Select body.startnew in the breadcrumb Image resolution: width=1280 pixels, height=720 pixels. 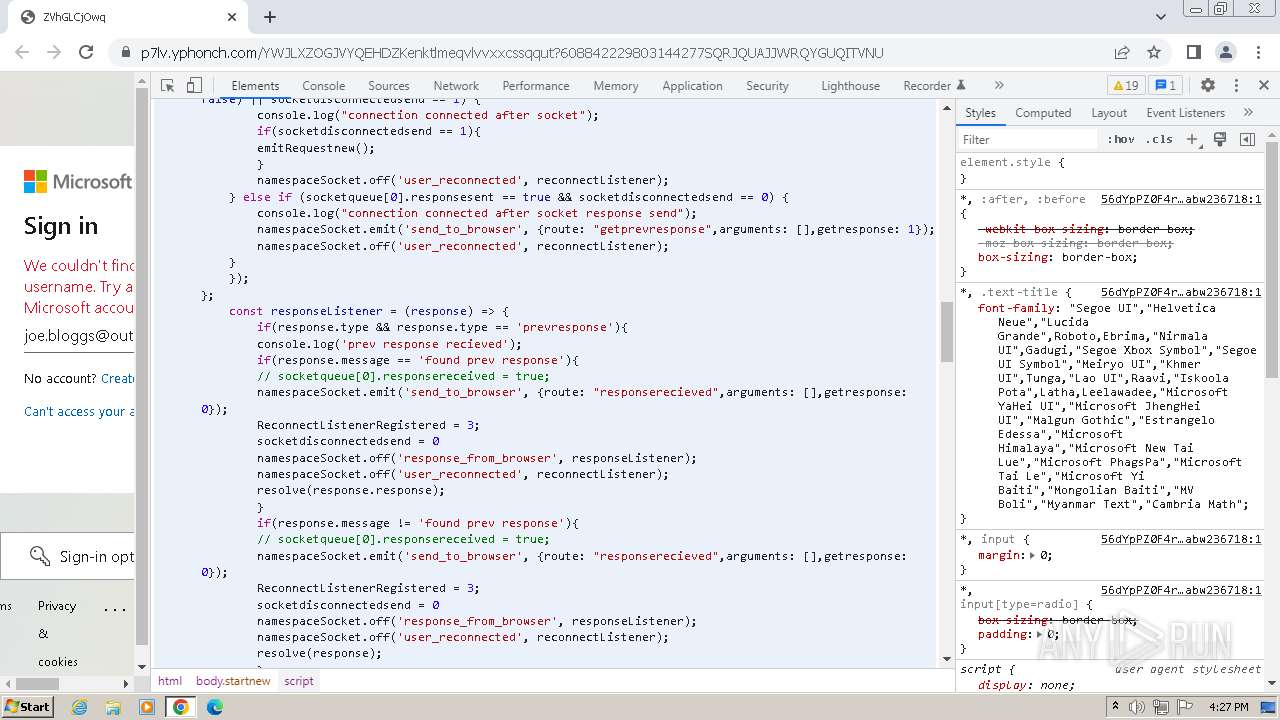tap(233, 681)
